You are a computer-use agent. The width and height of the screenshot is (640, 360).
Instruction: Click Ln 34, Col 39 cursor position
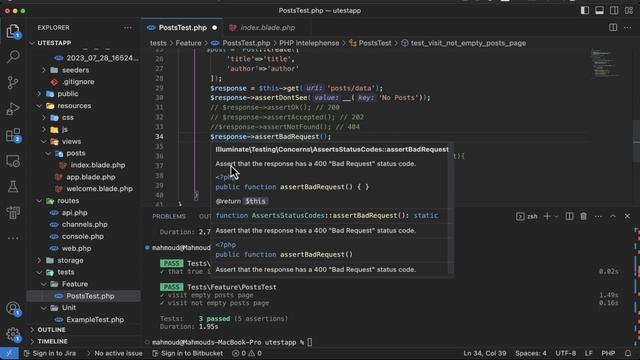[484, 353]
